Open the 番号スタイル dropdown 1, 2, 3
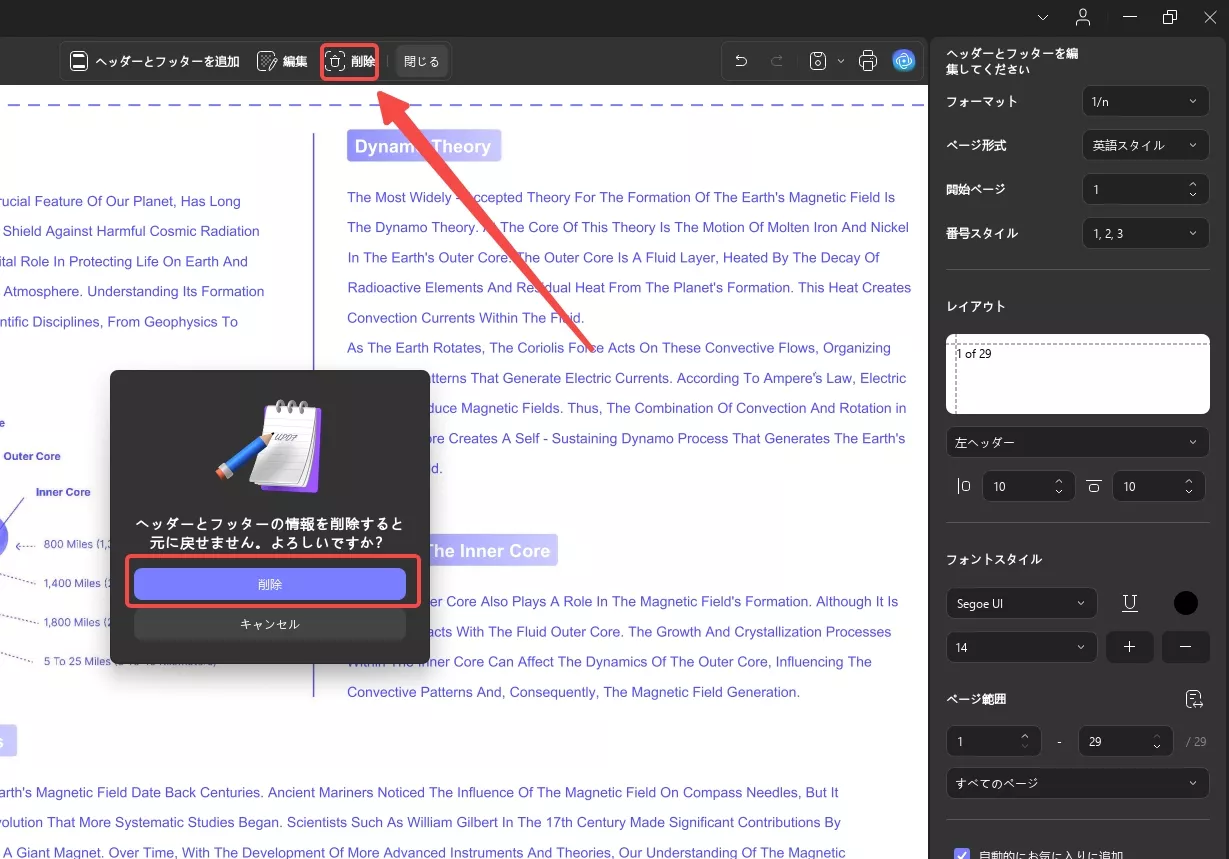The image size is (1229, 859). pos(1145,233)
